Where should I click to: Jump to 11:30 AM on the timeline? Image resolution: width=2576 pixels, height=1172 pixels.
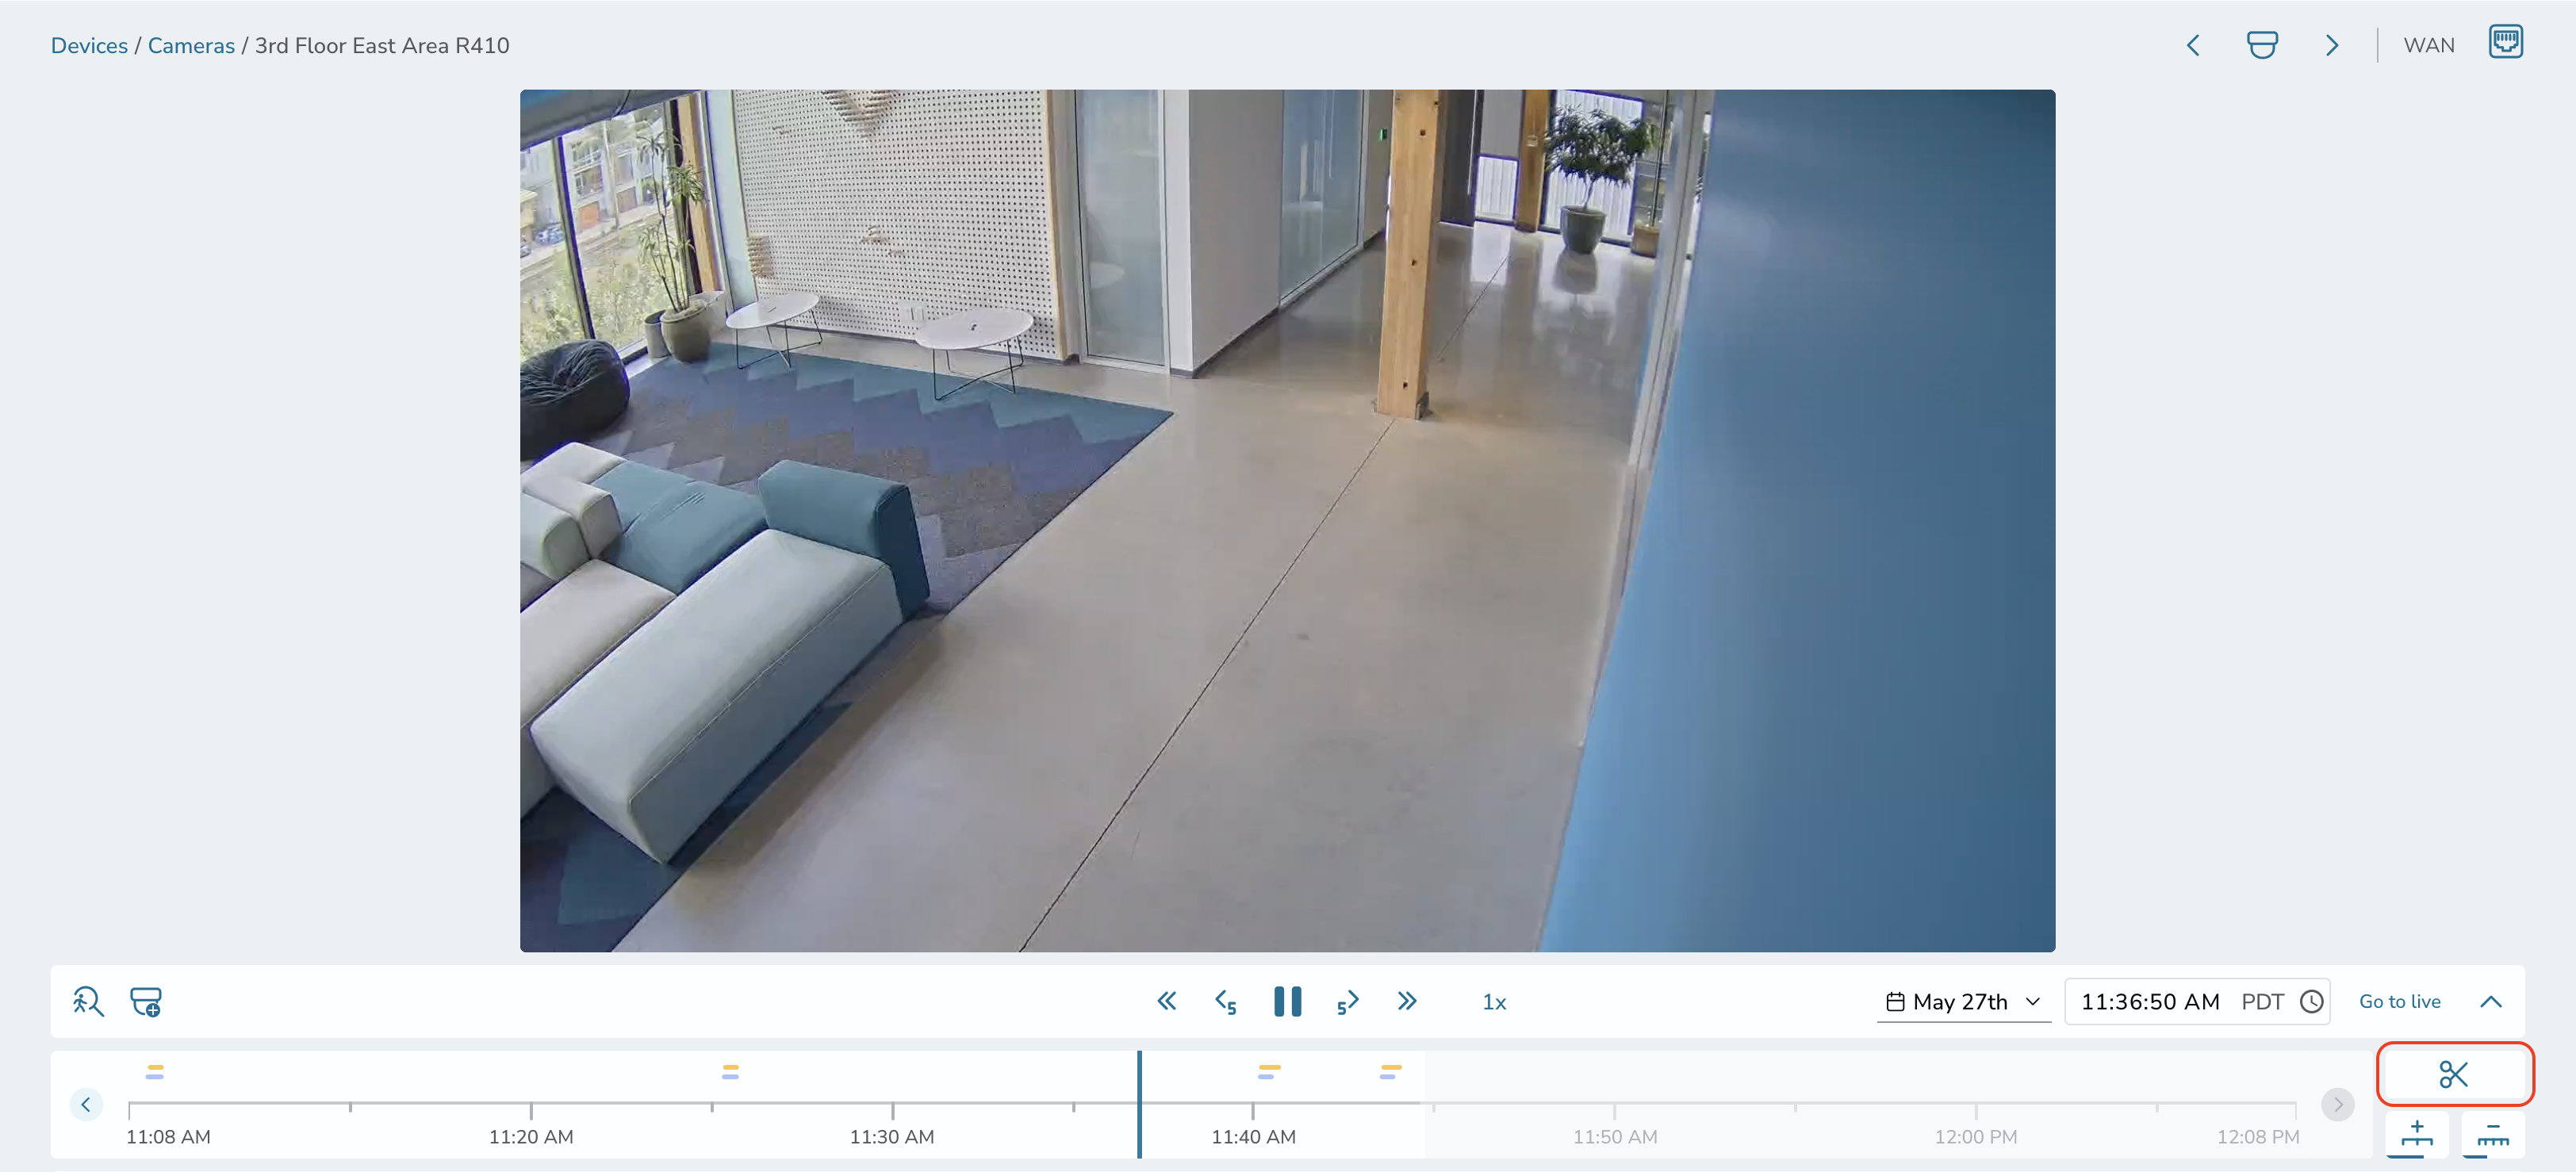click(892, 1136)
